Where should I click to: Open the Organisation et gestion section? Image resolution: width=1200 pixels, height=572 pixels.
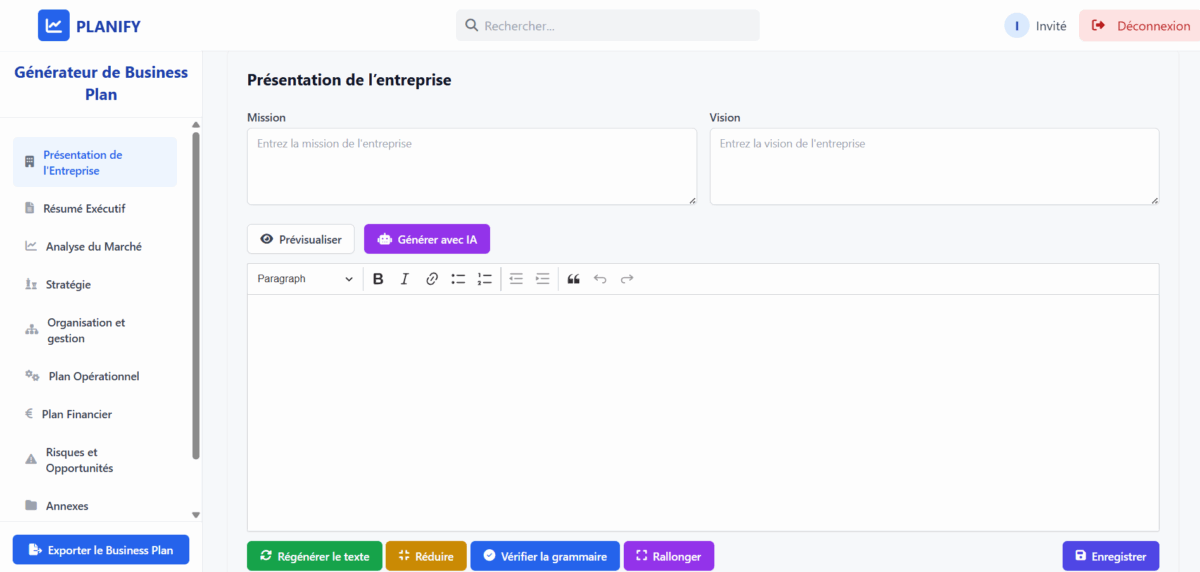tap(95, 330)
